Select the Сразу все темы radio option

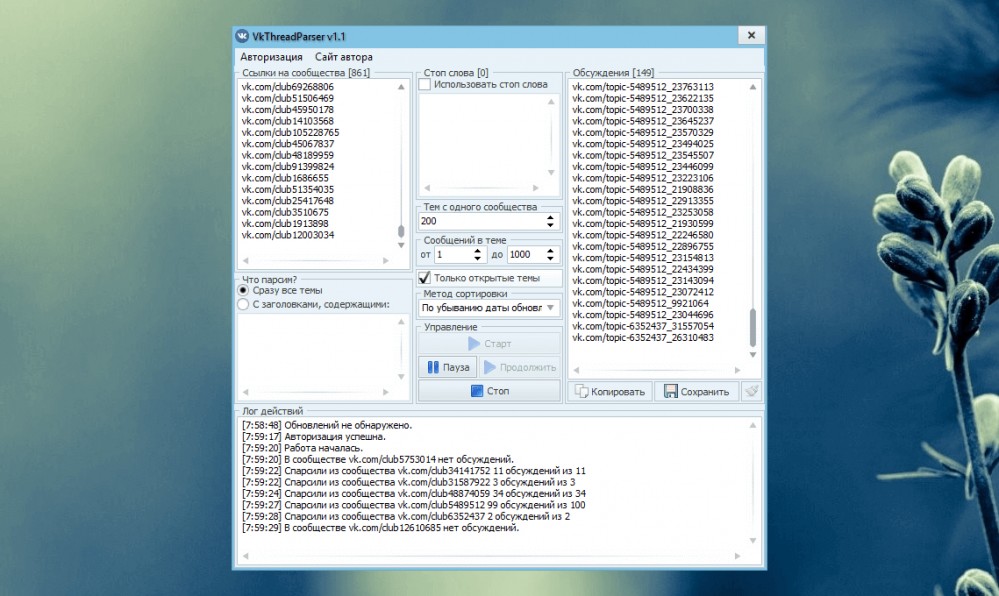(243, 290)
